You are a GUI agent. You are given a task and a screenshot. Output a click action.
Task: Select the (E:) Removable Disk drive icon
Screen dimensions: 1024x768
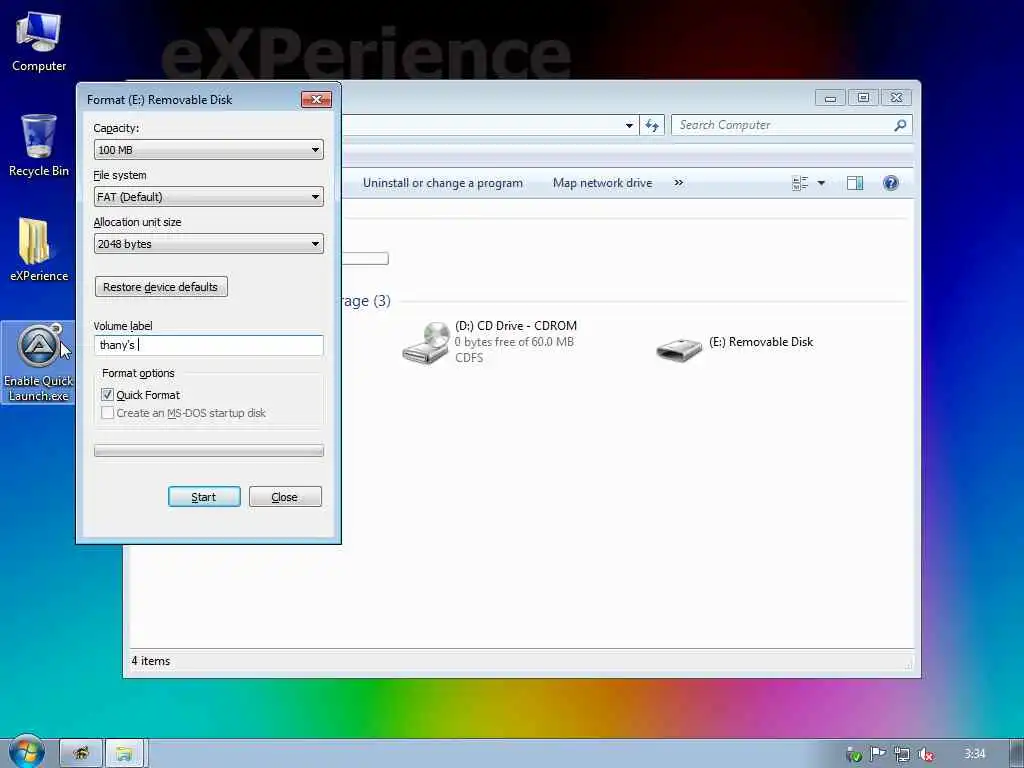click(679, 349)
